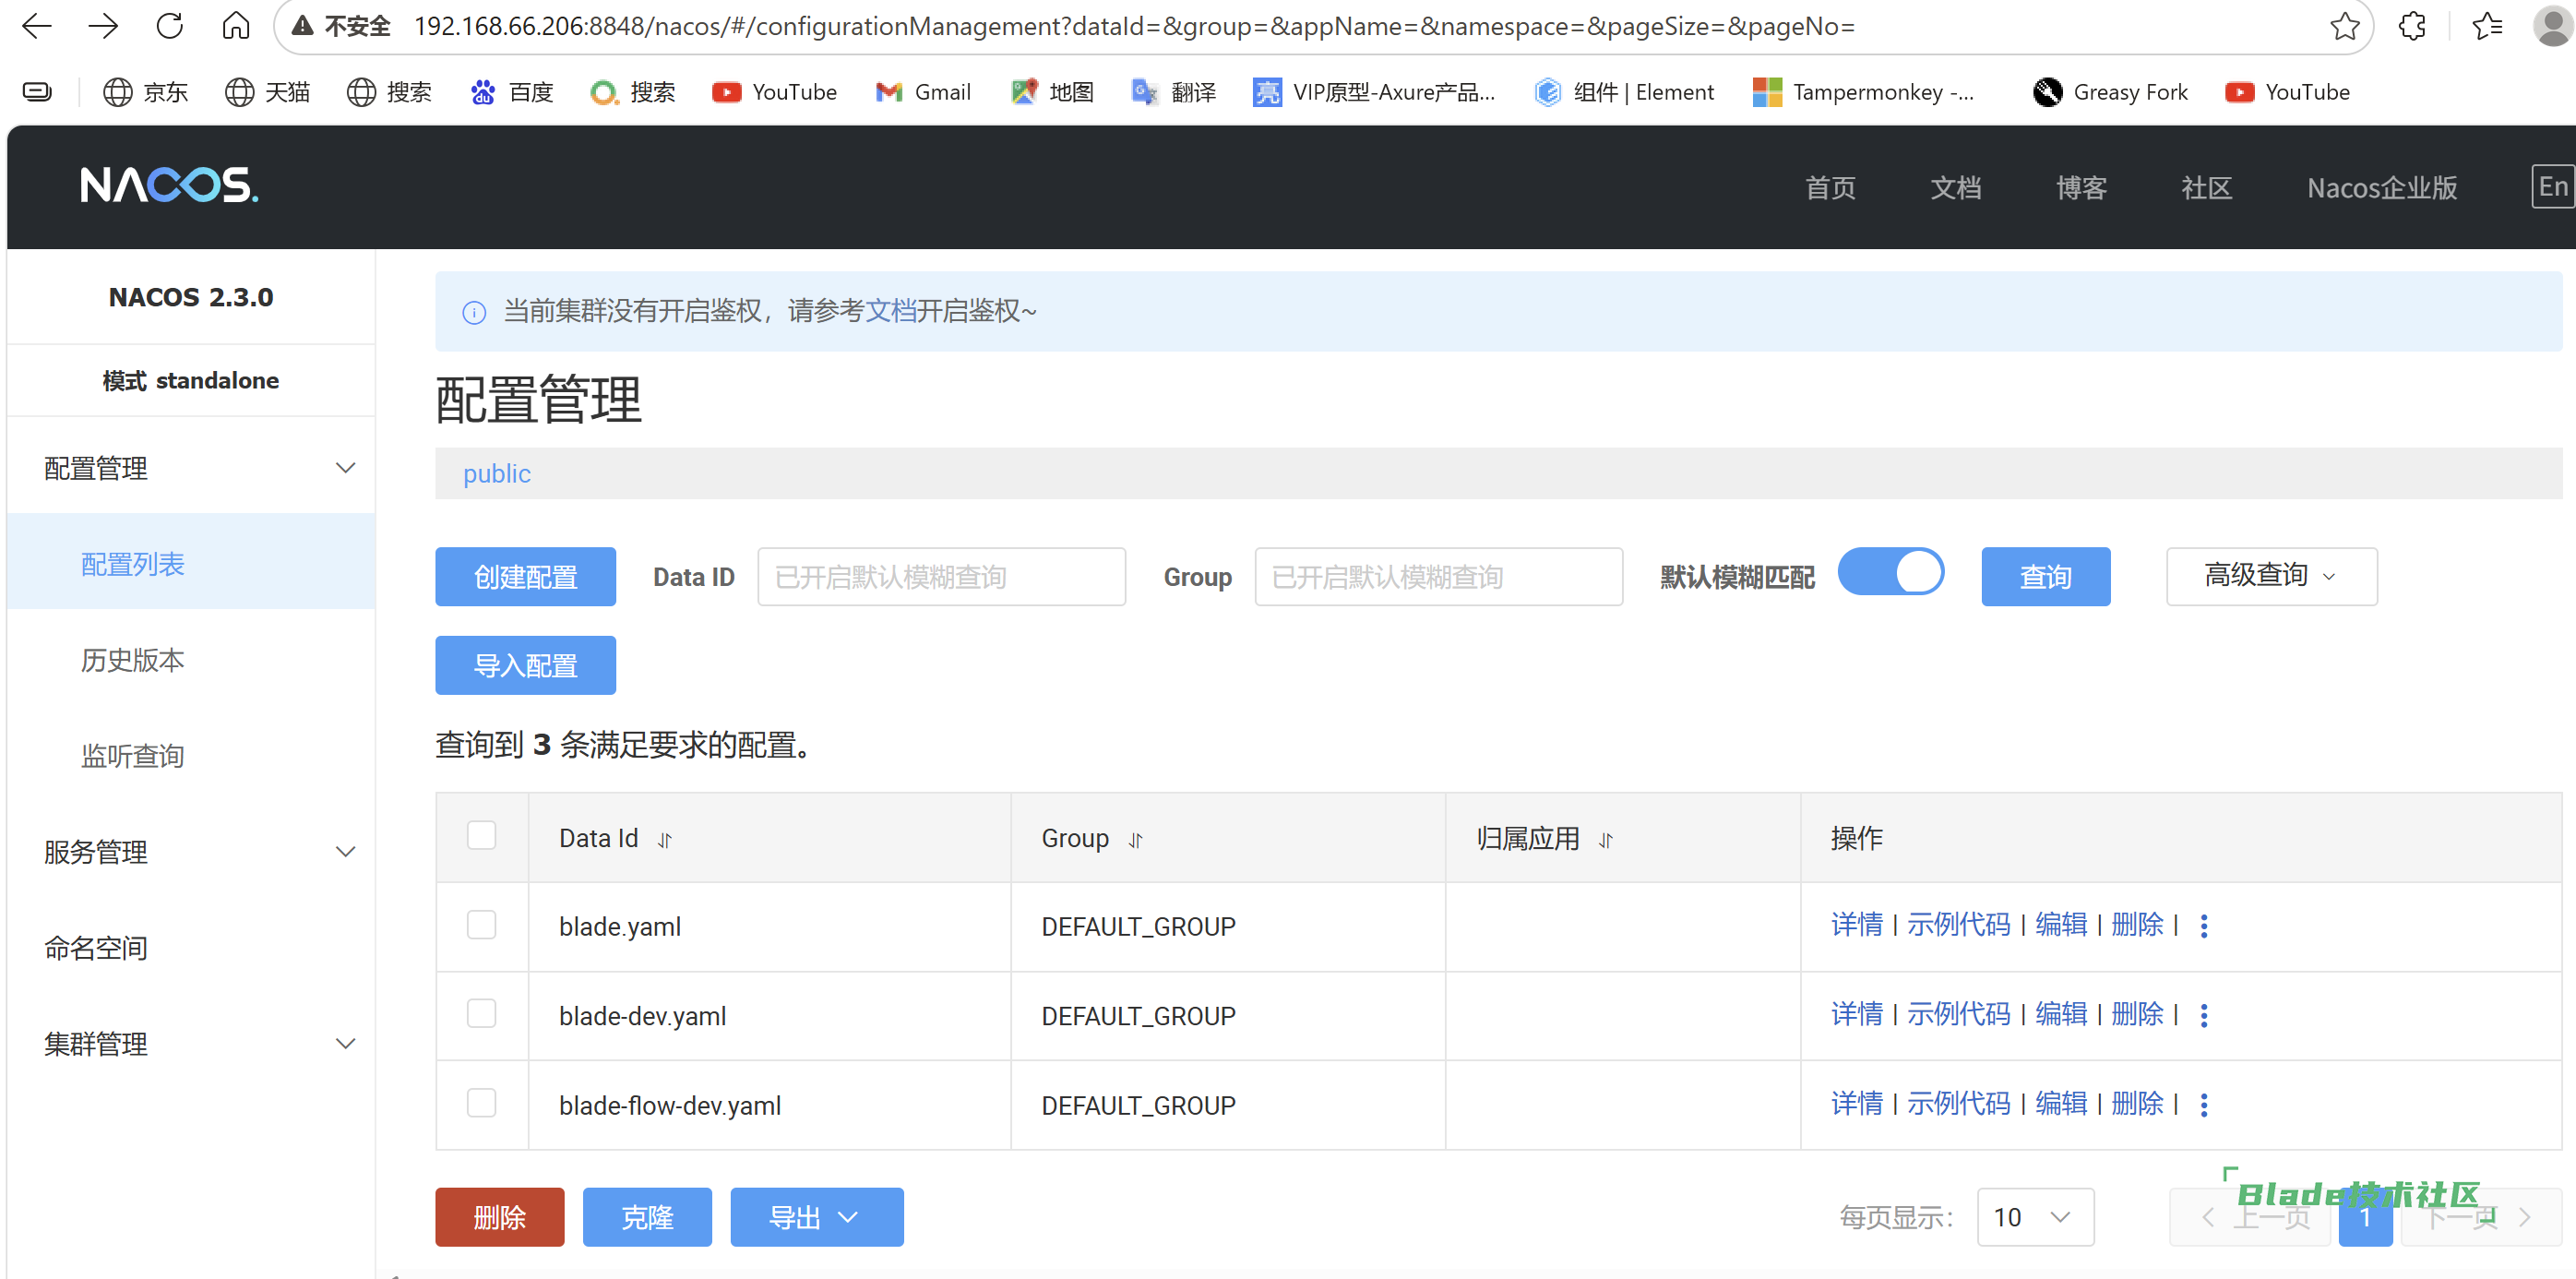Click the browser refresh icon

pos(170,26)
